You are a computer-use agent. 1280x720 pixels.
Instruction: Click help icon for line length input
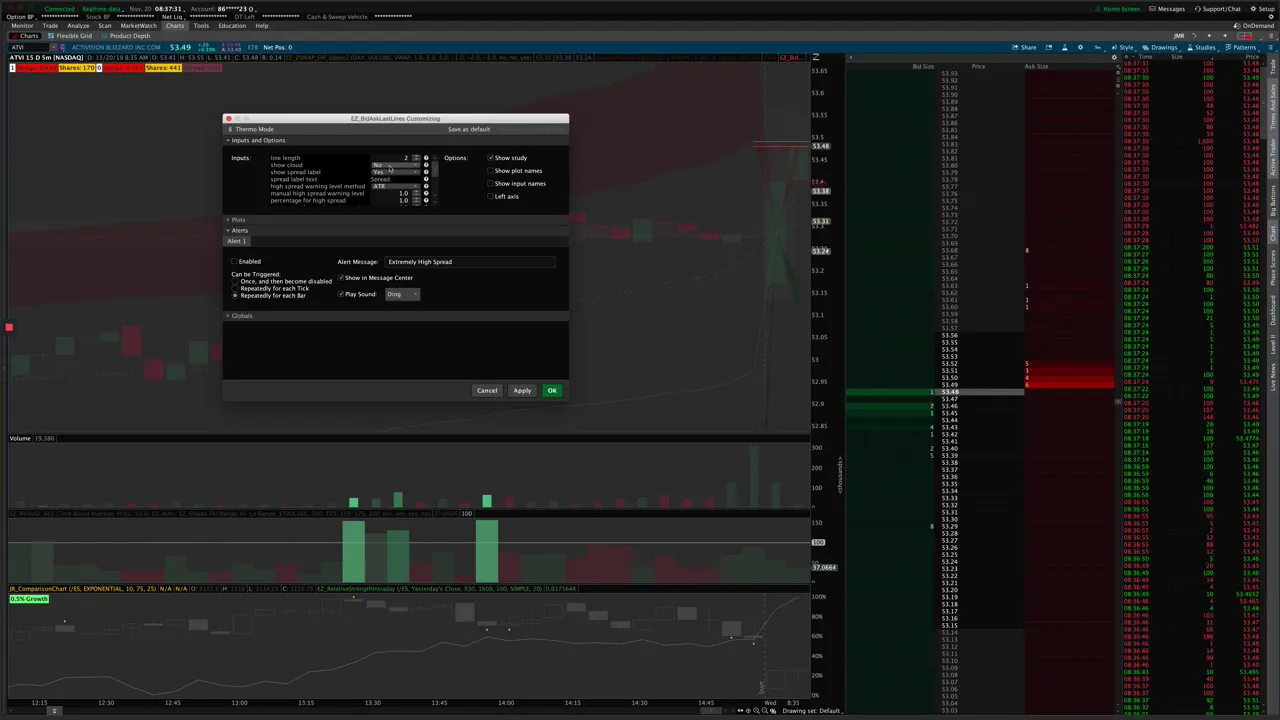point(426,158)
